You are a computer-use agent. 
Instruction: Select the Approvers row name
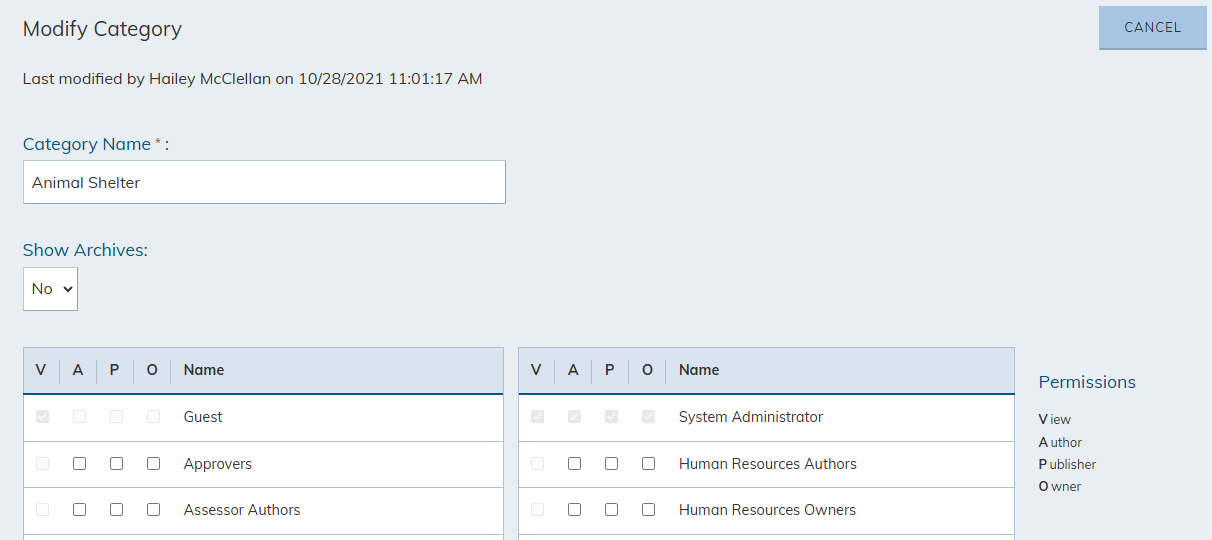click(x=218, y=464)
